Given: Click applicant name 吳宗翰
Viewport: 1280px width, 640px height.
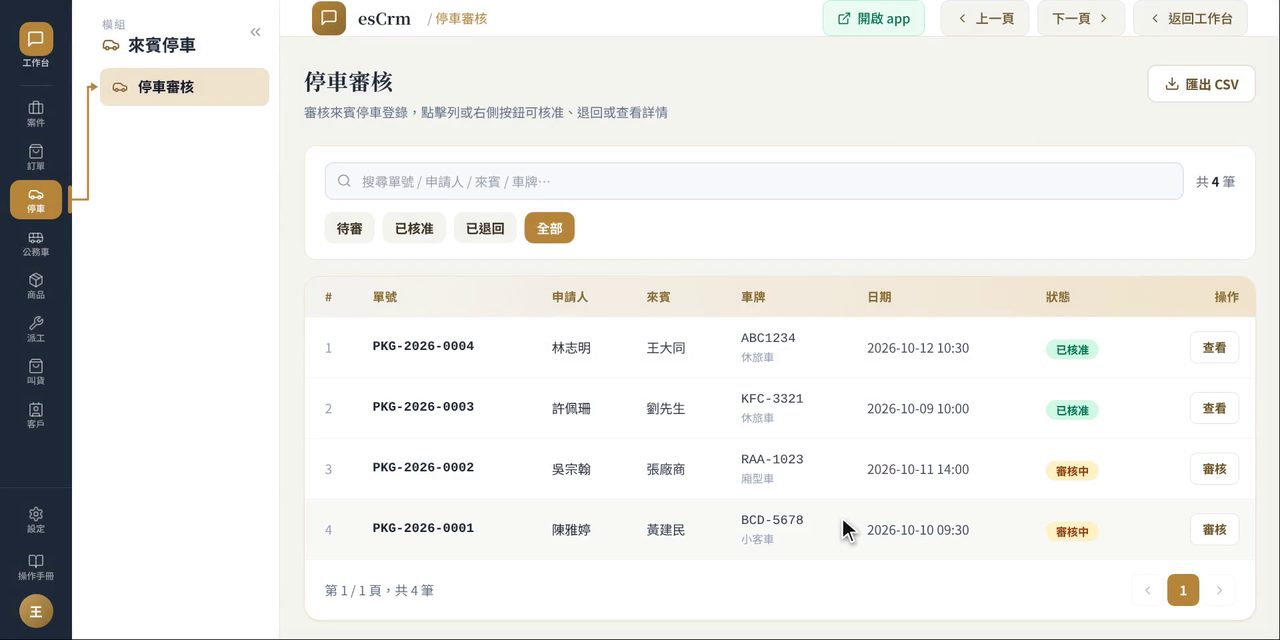Looking at the screenshot, I should (571, 469).
